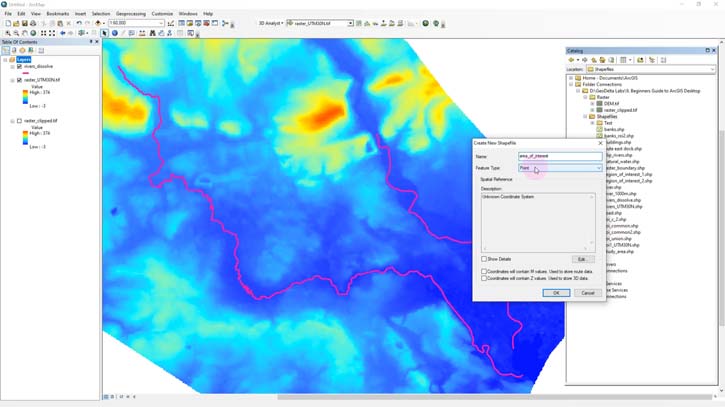Open the ArcToolbox red toolbox icon

[206, 23]
